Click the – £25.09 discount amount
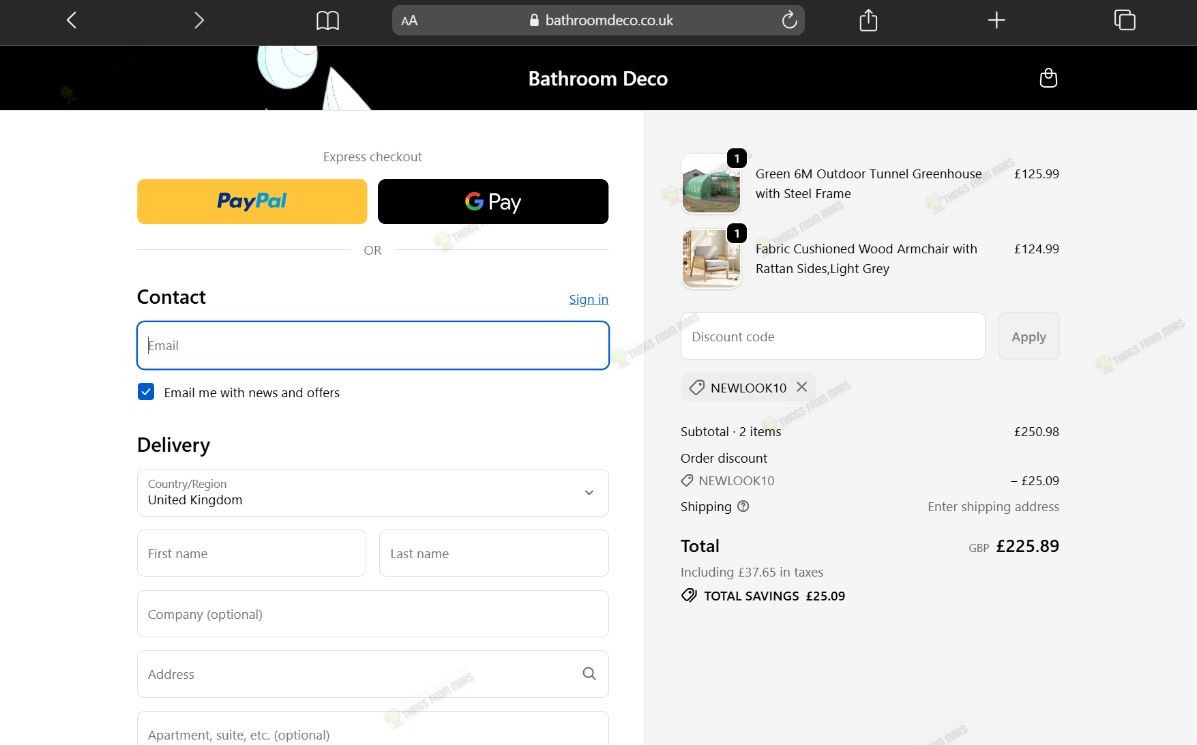Viewport: 1197px width, 745px height. point(1034,481)
